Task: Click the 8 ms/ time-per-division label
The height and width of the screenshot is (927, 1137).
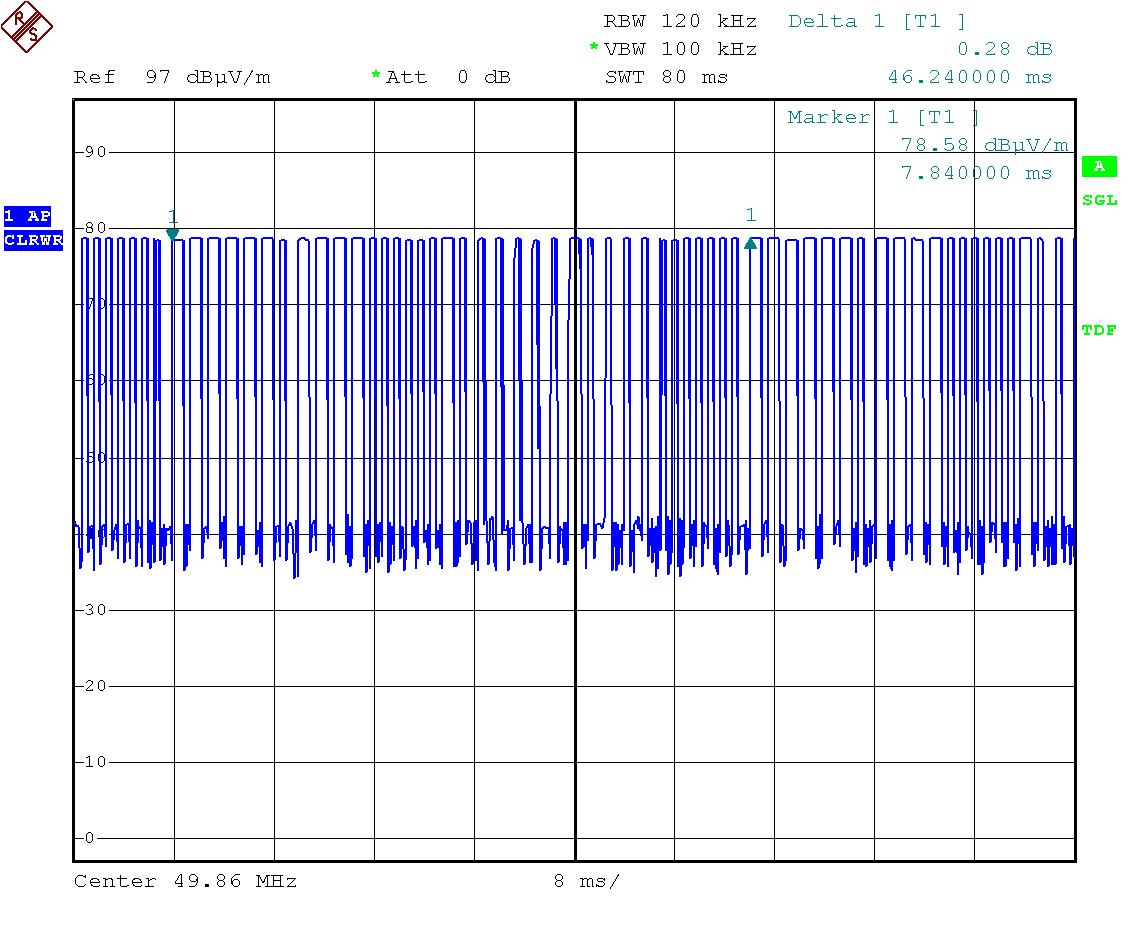Action: tap(586, 881)
